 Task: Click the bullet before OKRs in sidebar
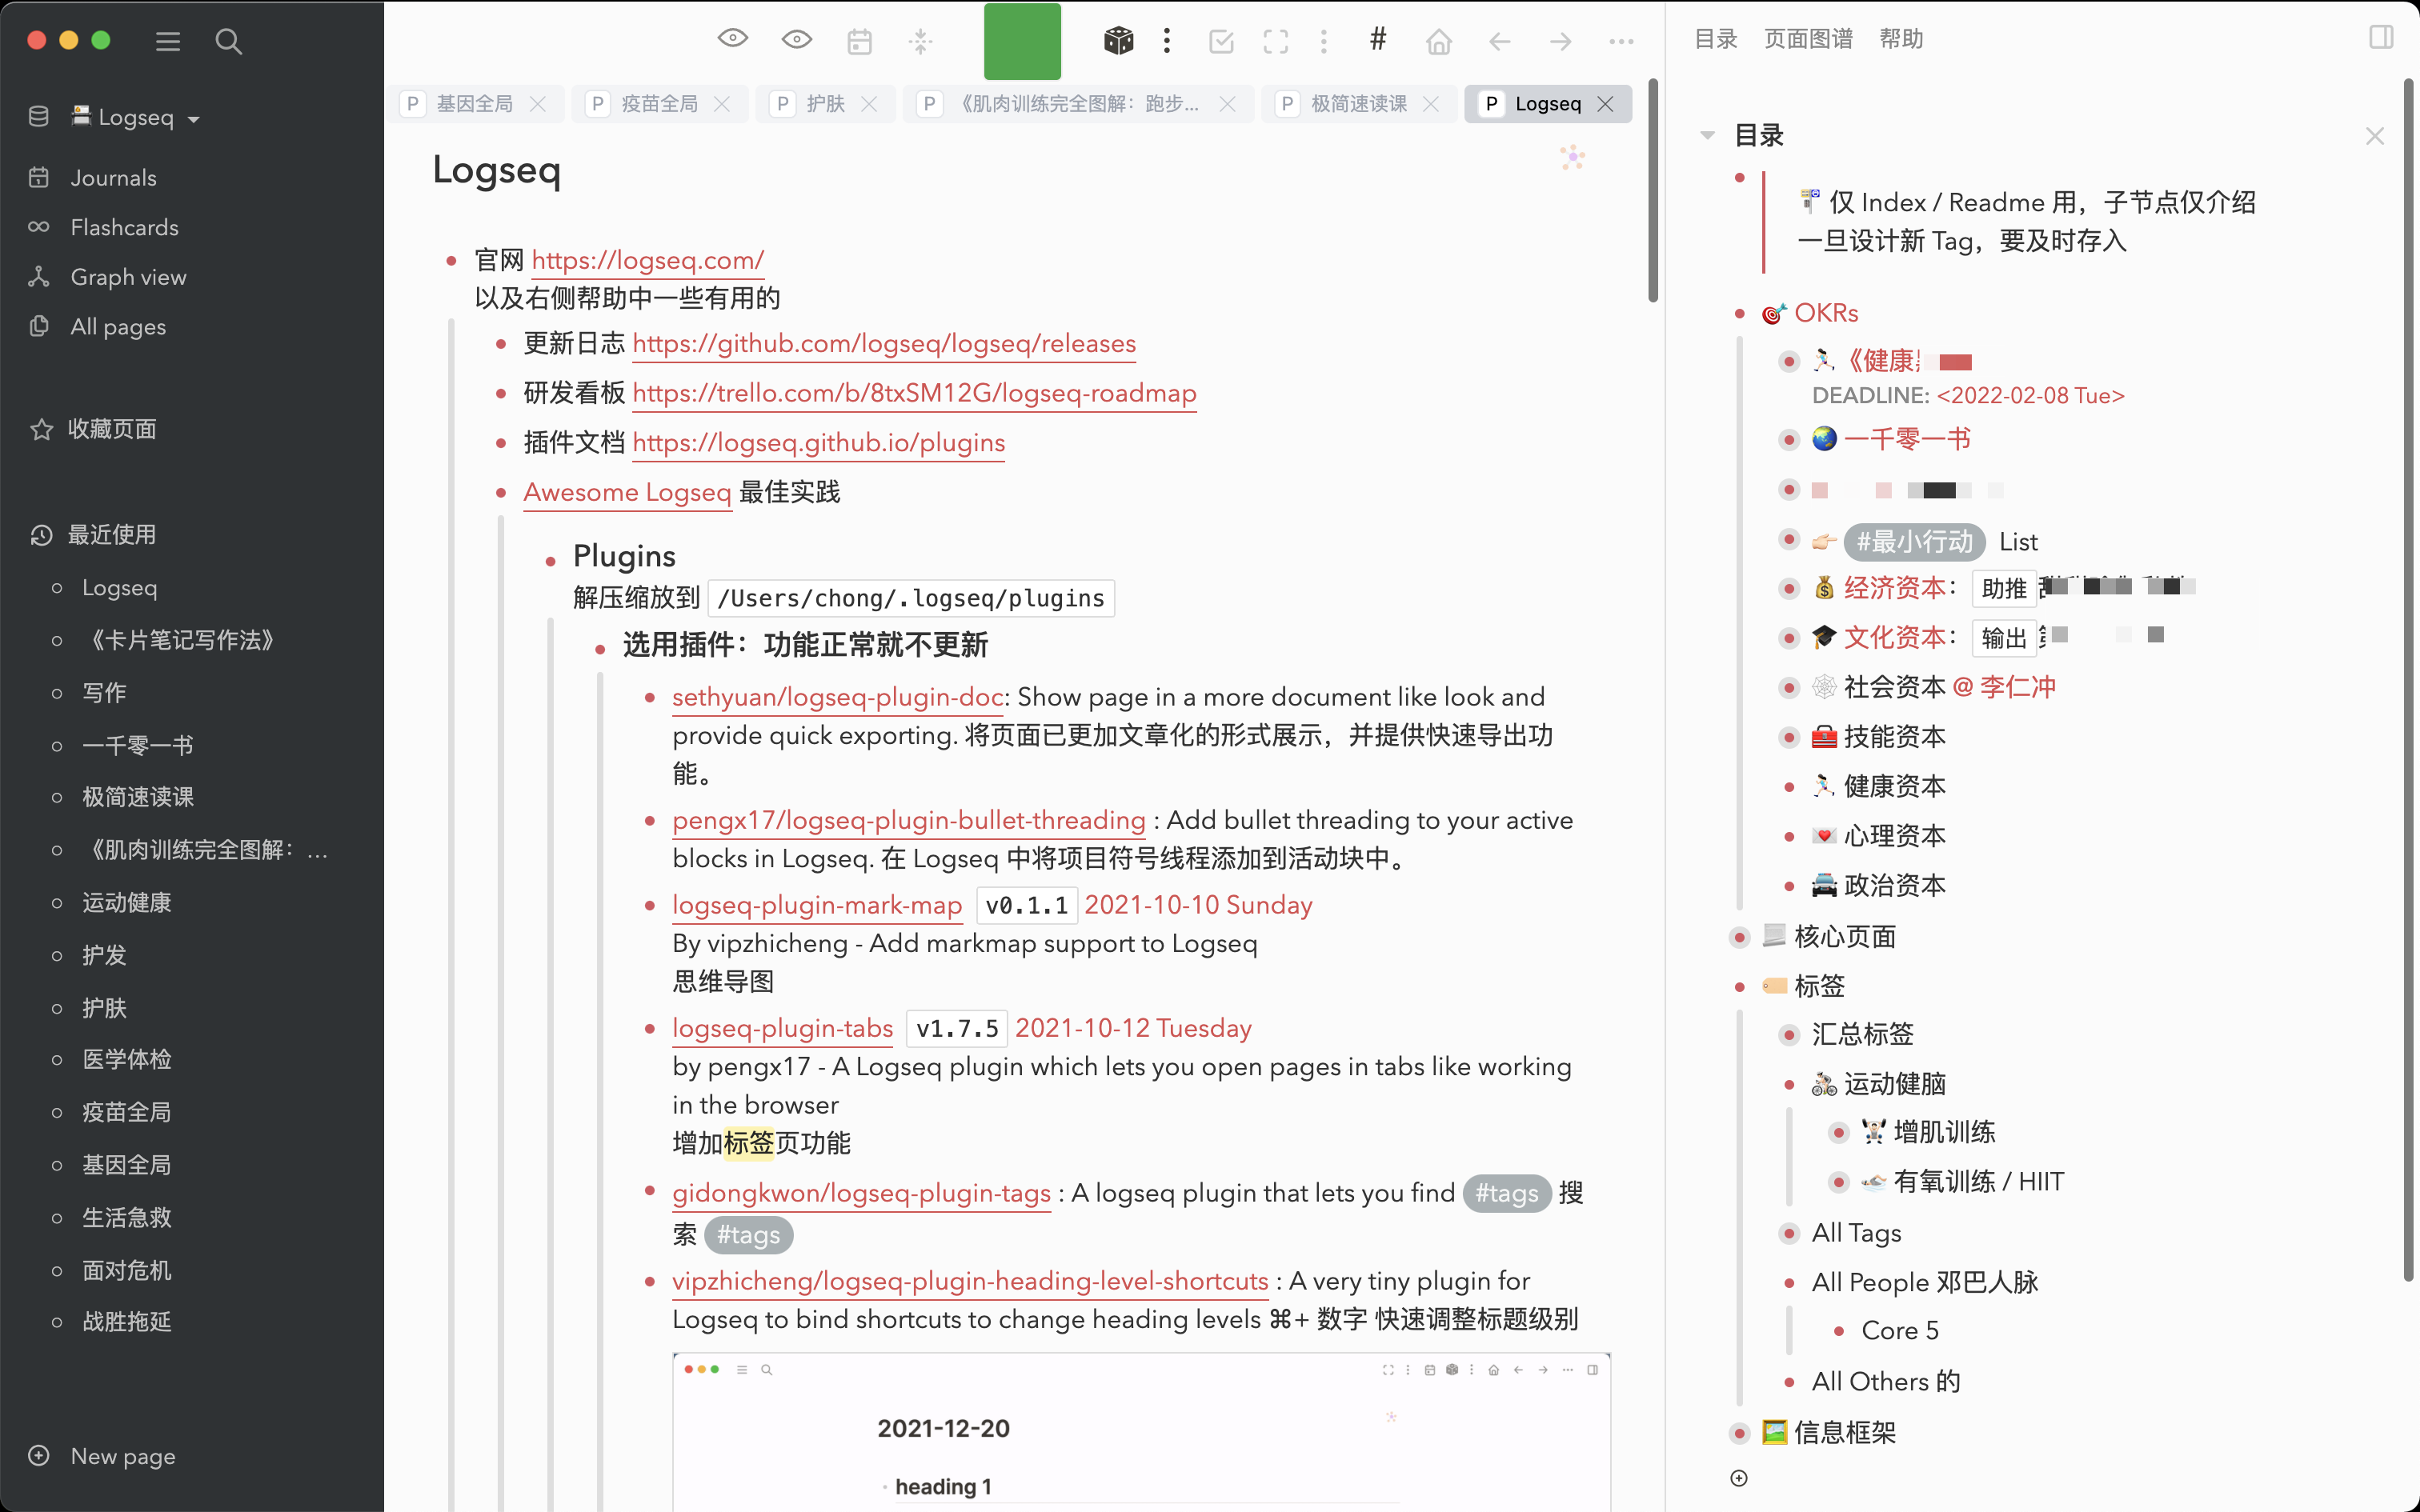pos(1740,314)
